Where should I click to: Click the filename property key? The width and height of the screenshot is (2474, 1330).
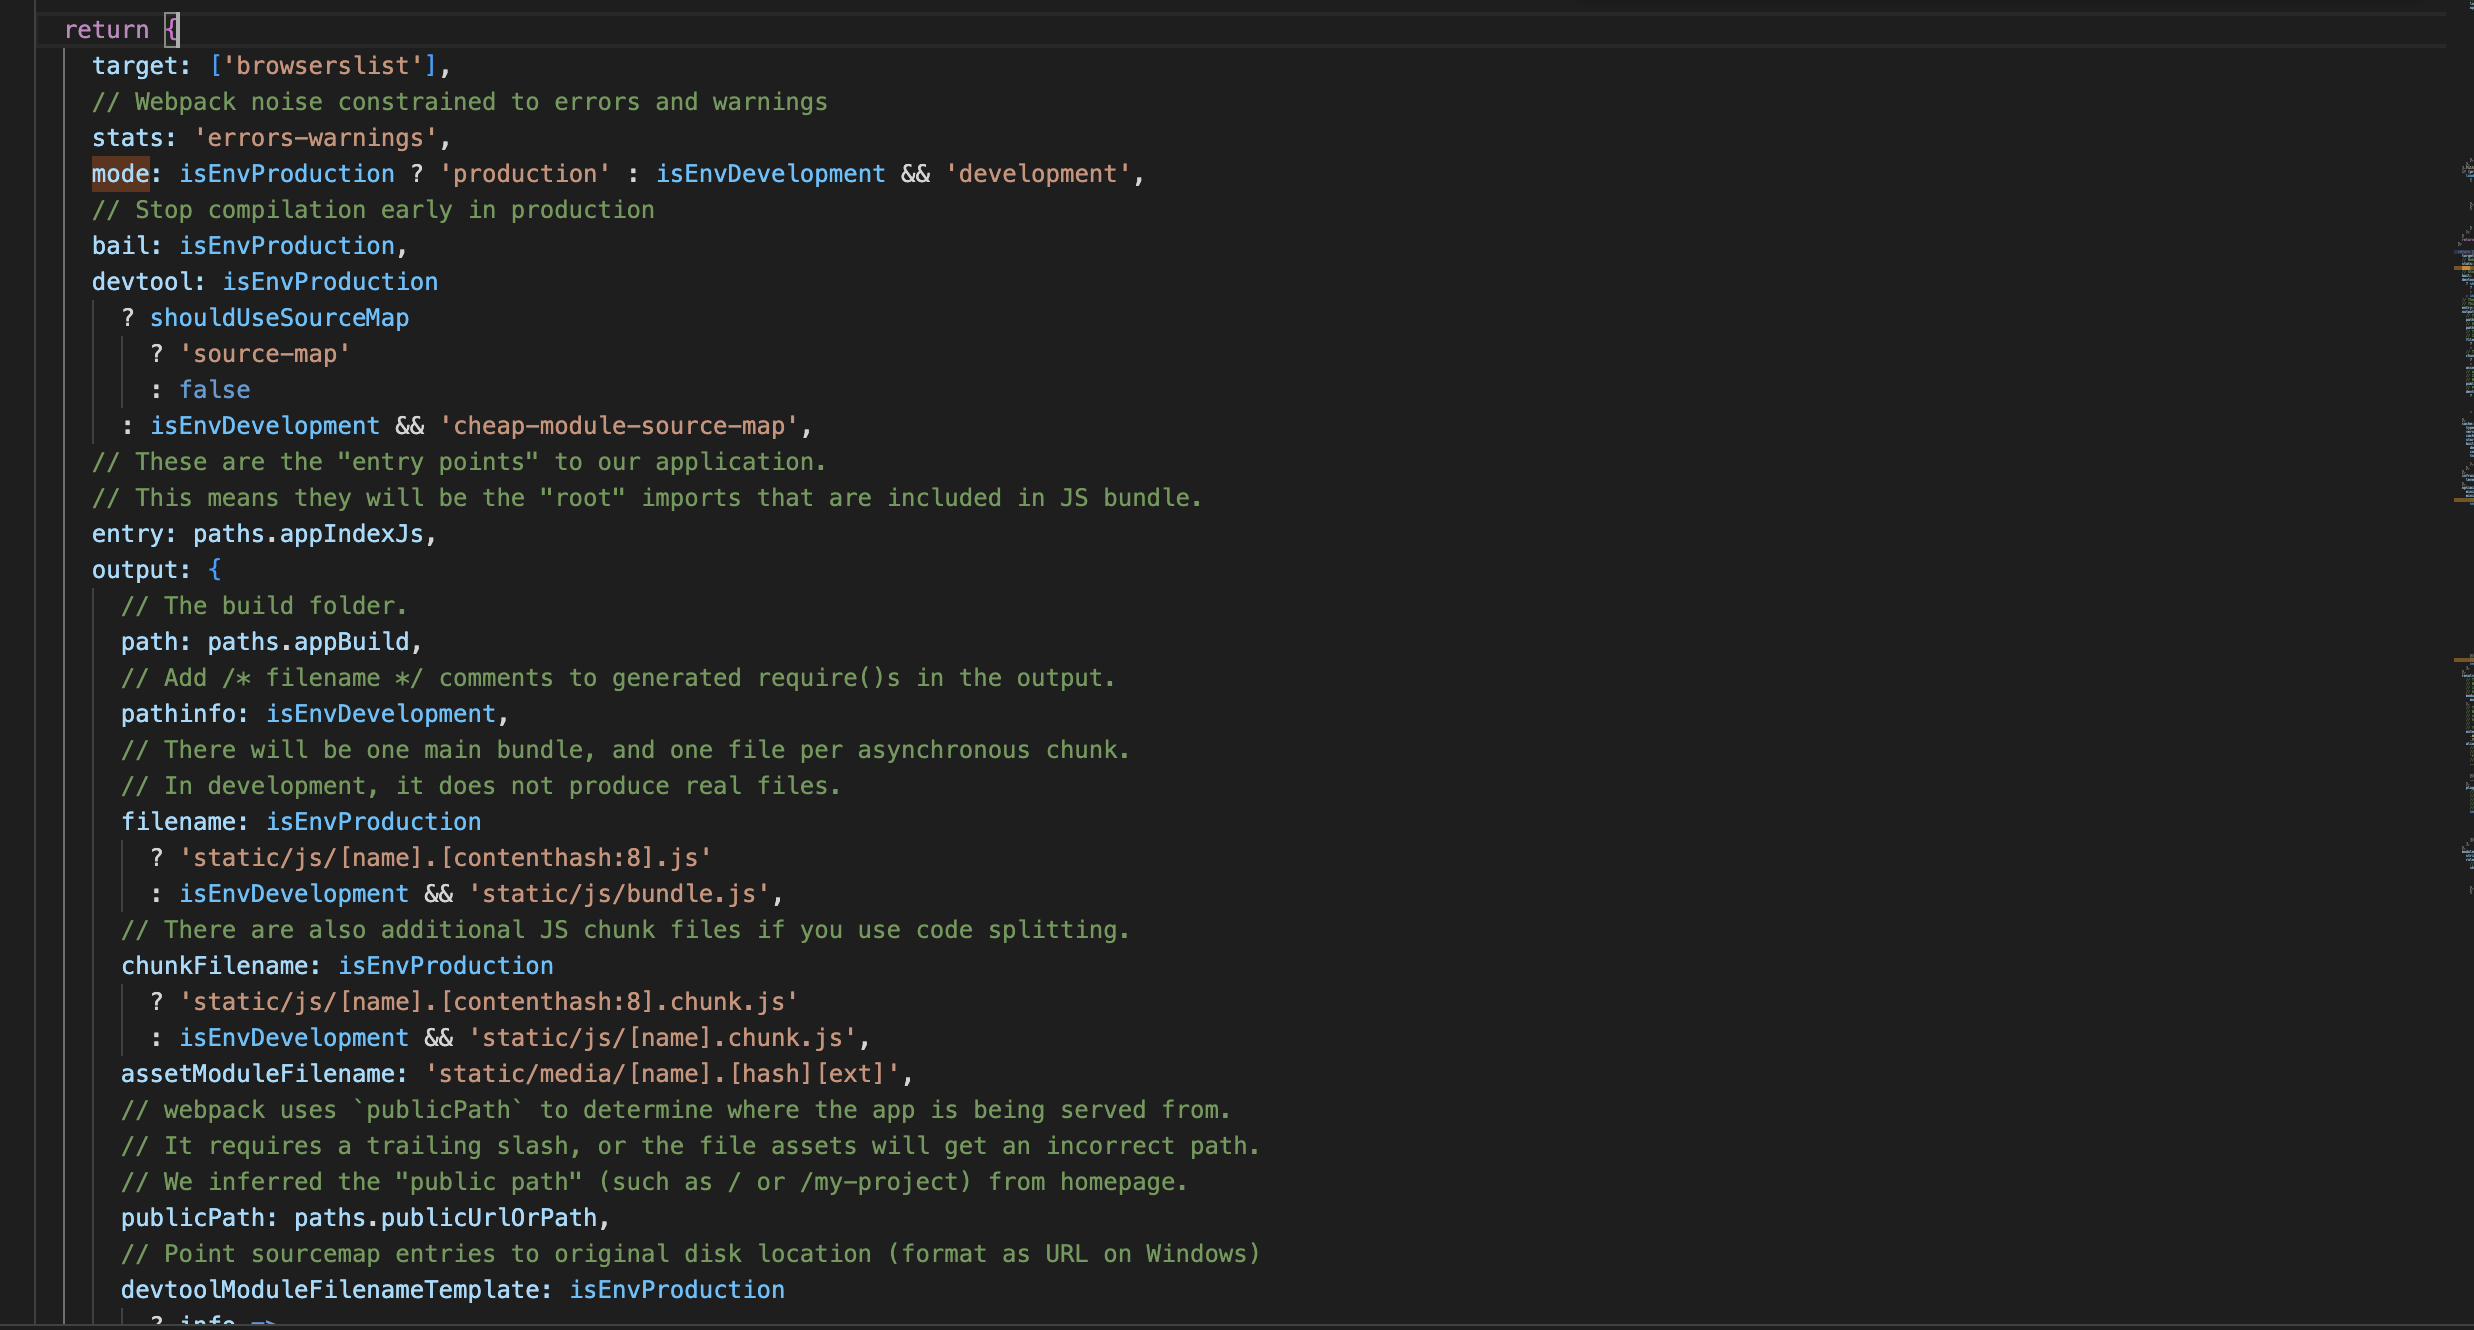tap(178, 822)
